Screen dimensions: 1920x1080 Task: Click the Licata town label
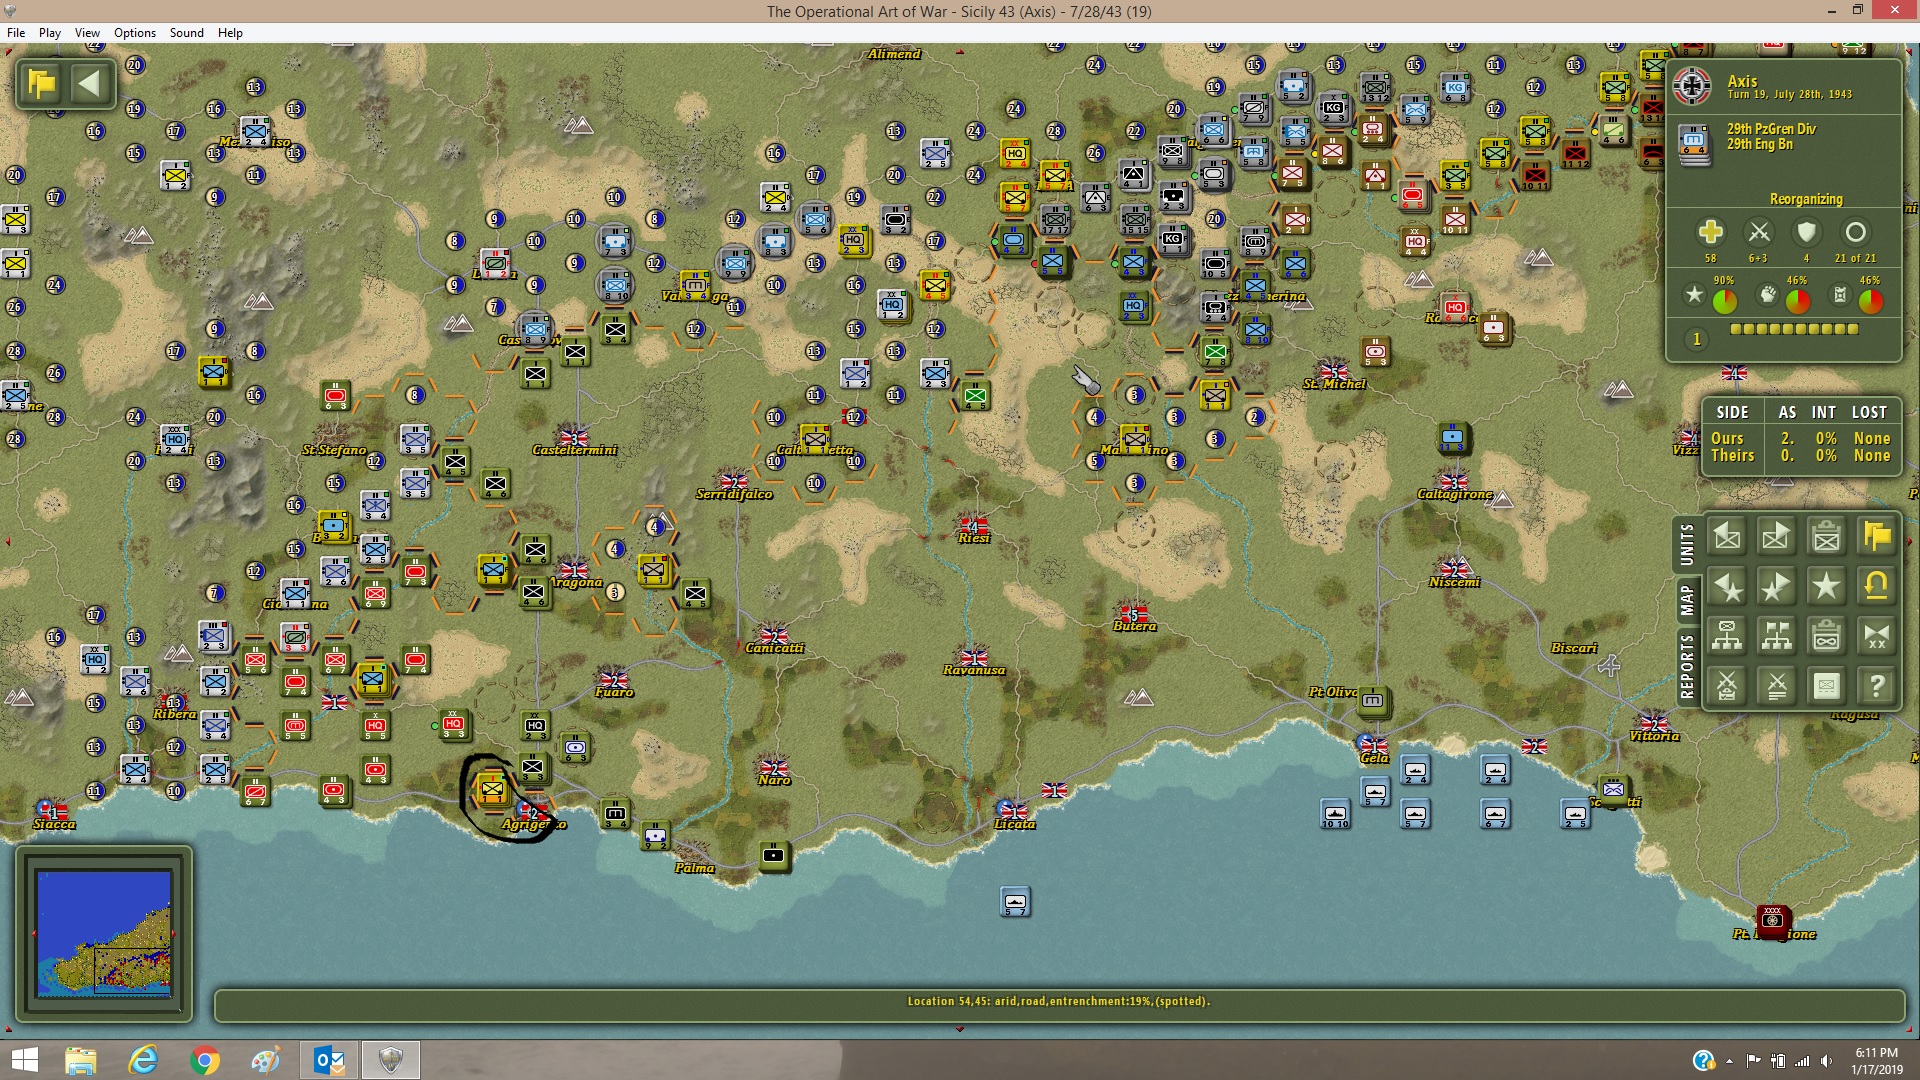pos(1014,824)
